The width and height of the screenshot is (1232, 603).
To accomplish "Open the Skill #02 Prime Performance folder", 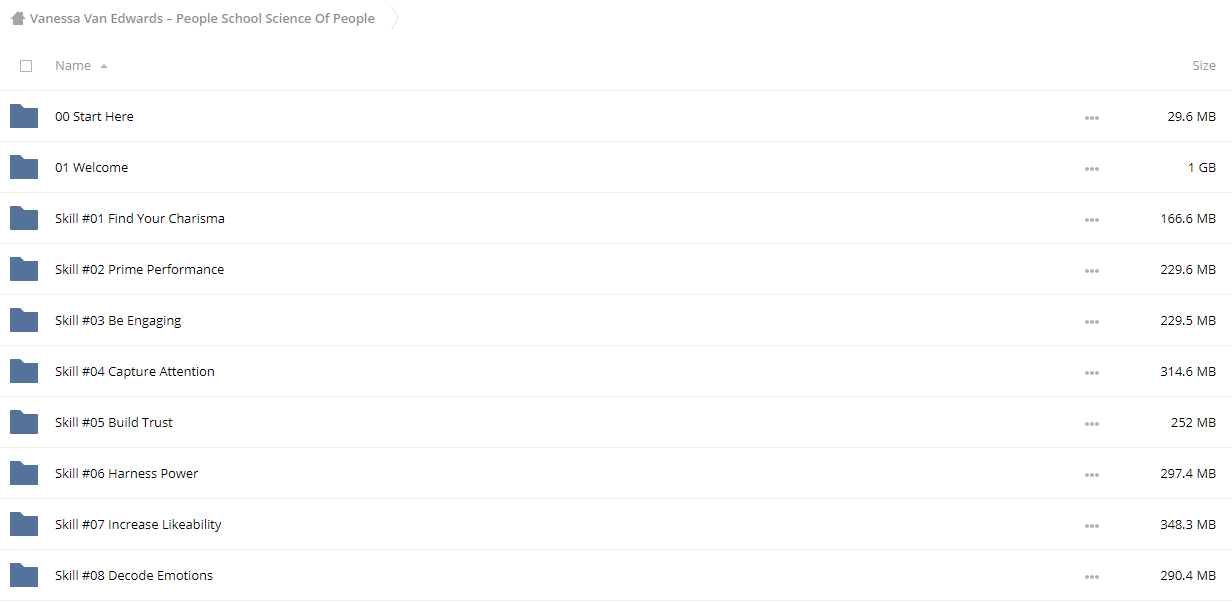I will coord(139,269).
